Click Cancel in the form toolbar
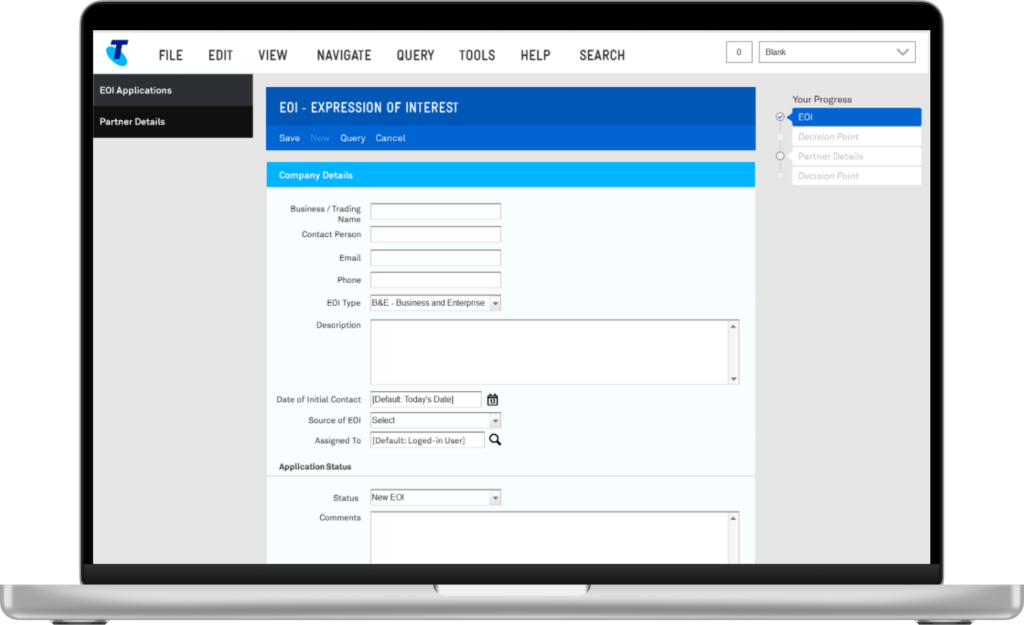The height and width of the screenshot is (625, 1024). (390, 138)
